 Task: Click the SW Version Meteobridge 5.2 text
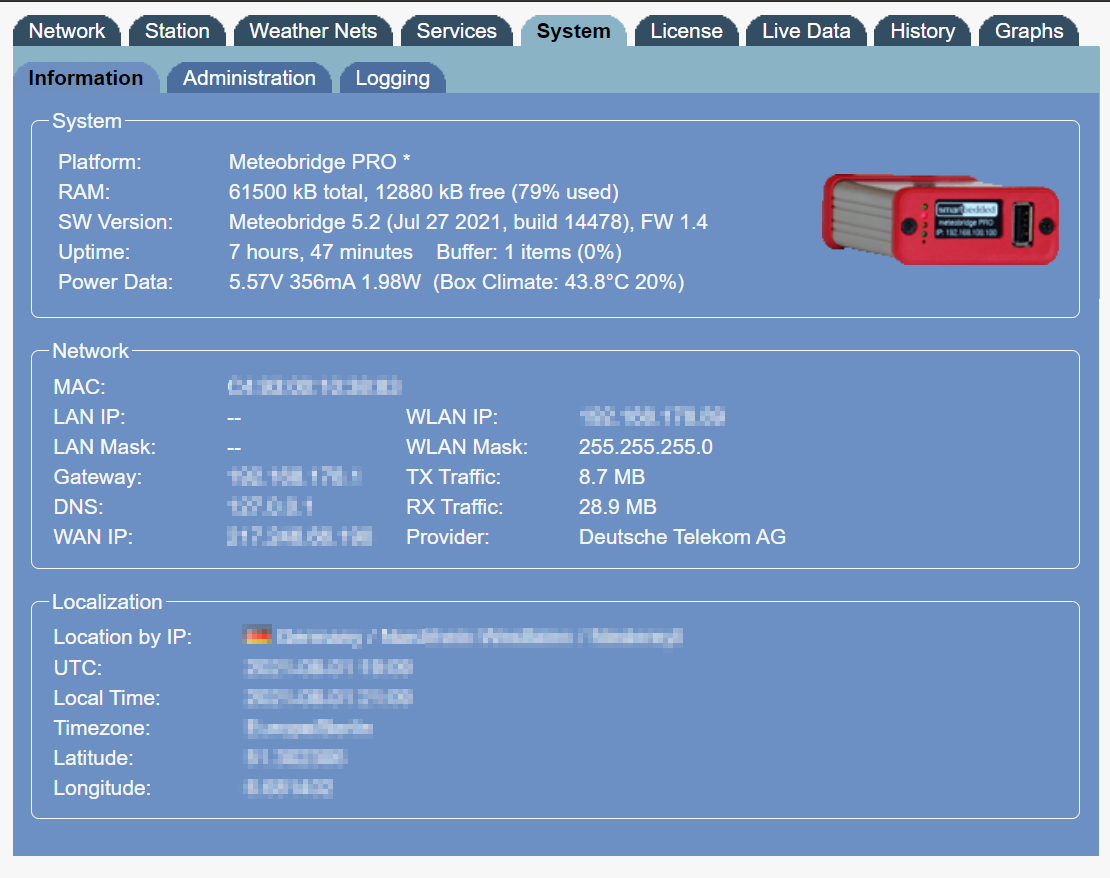pyautogui.click(x=468, y=222)
